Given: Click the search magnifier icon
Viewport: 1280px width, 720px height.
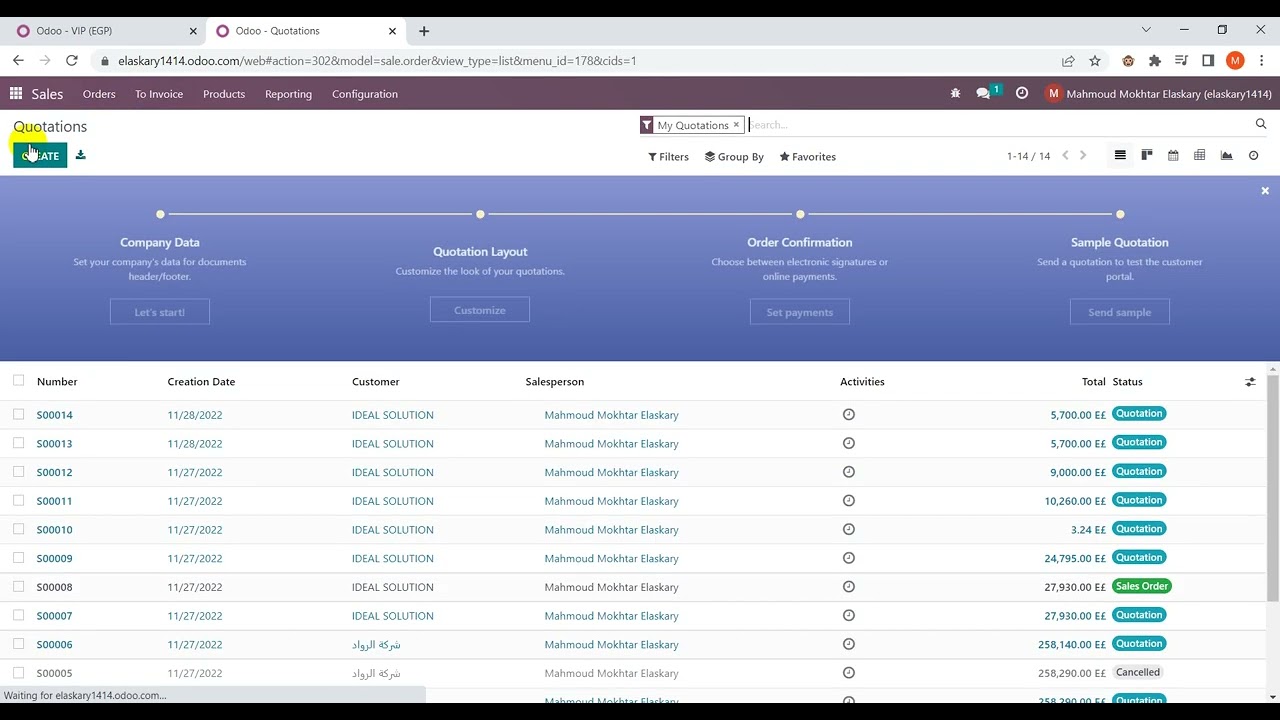Looking at the screenshot, I should coord(1261,124).
